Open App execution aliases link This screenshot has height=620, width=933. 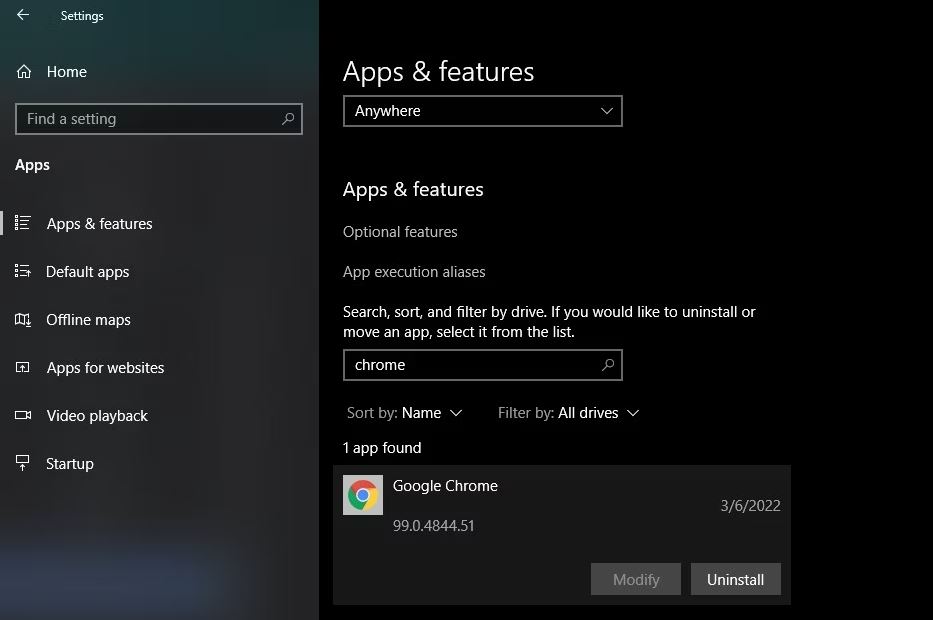(414, 272)
